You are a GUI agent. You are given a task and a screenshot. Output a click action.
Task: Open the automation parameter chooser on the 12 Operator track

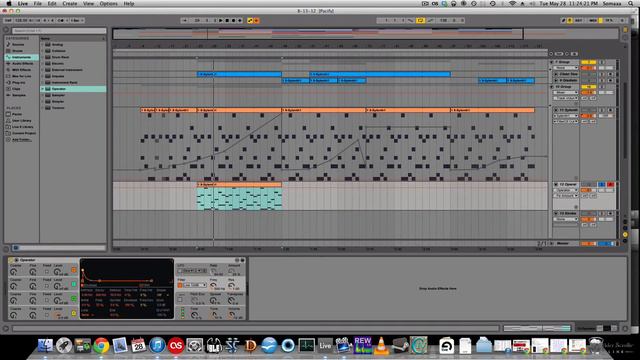(566, 196)
